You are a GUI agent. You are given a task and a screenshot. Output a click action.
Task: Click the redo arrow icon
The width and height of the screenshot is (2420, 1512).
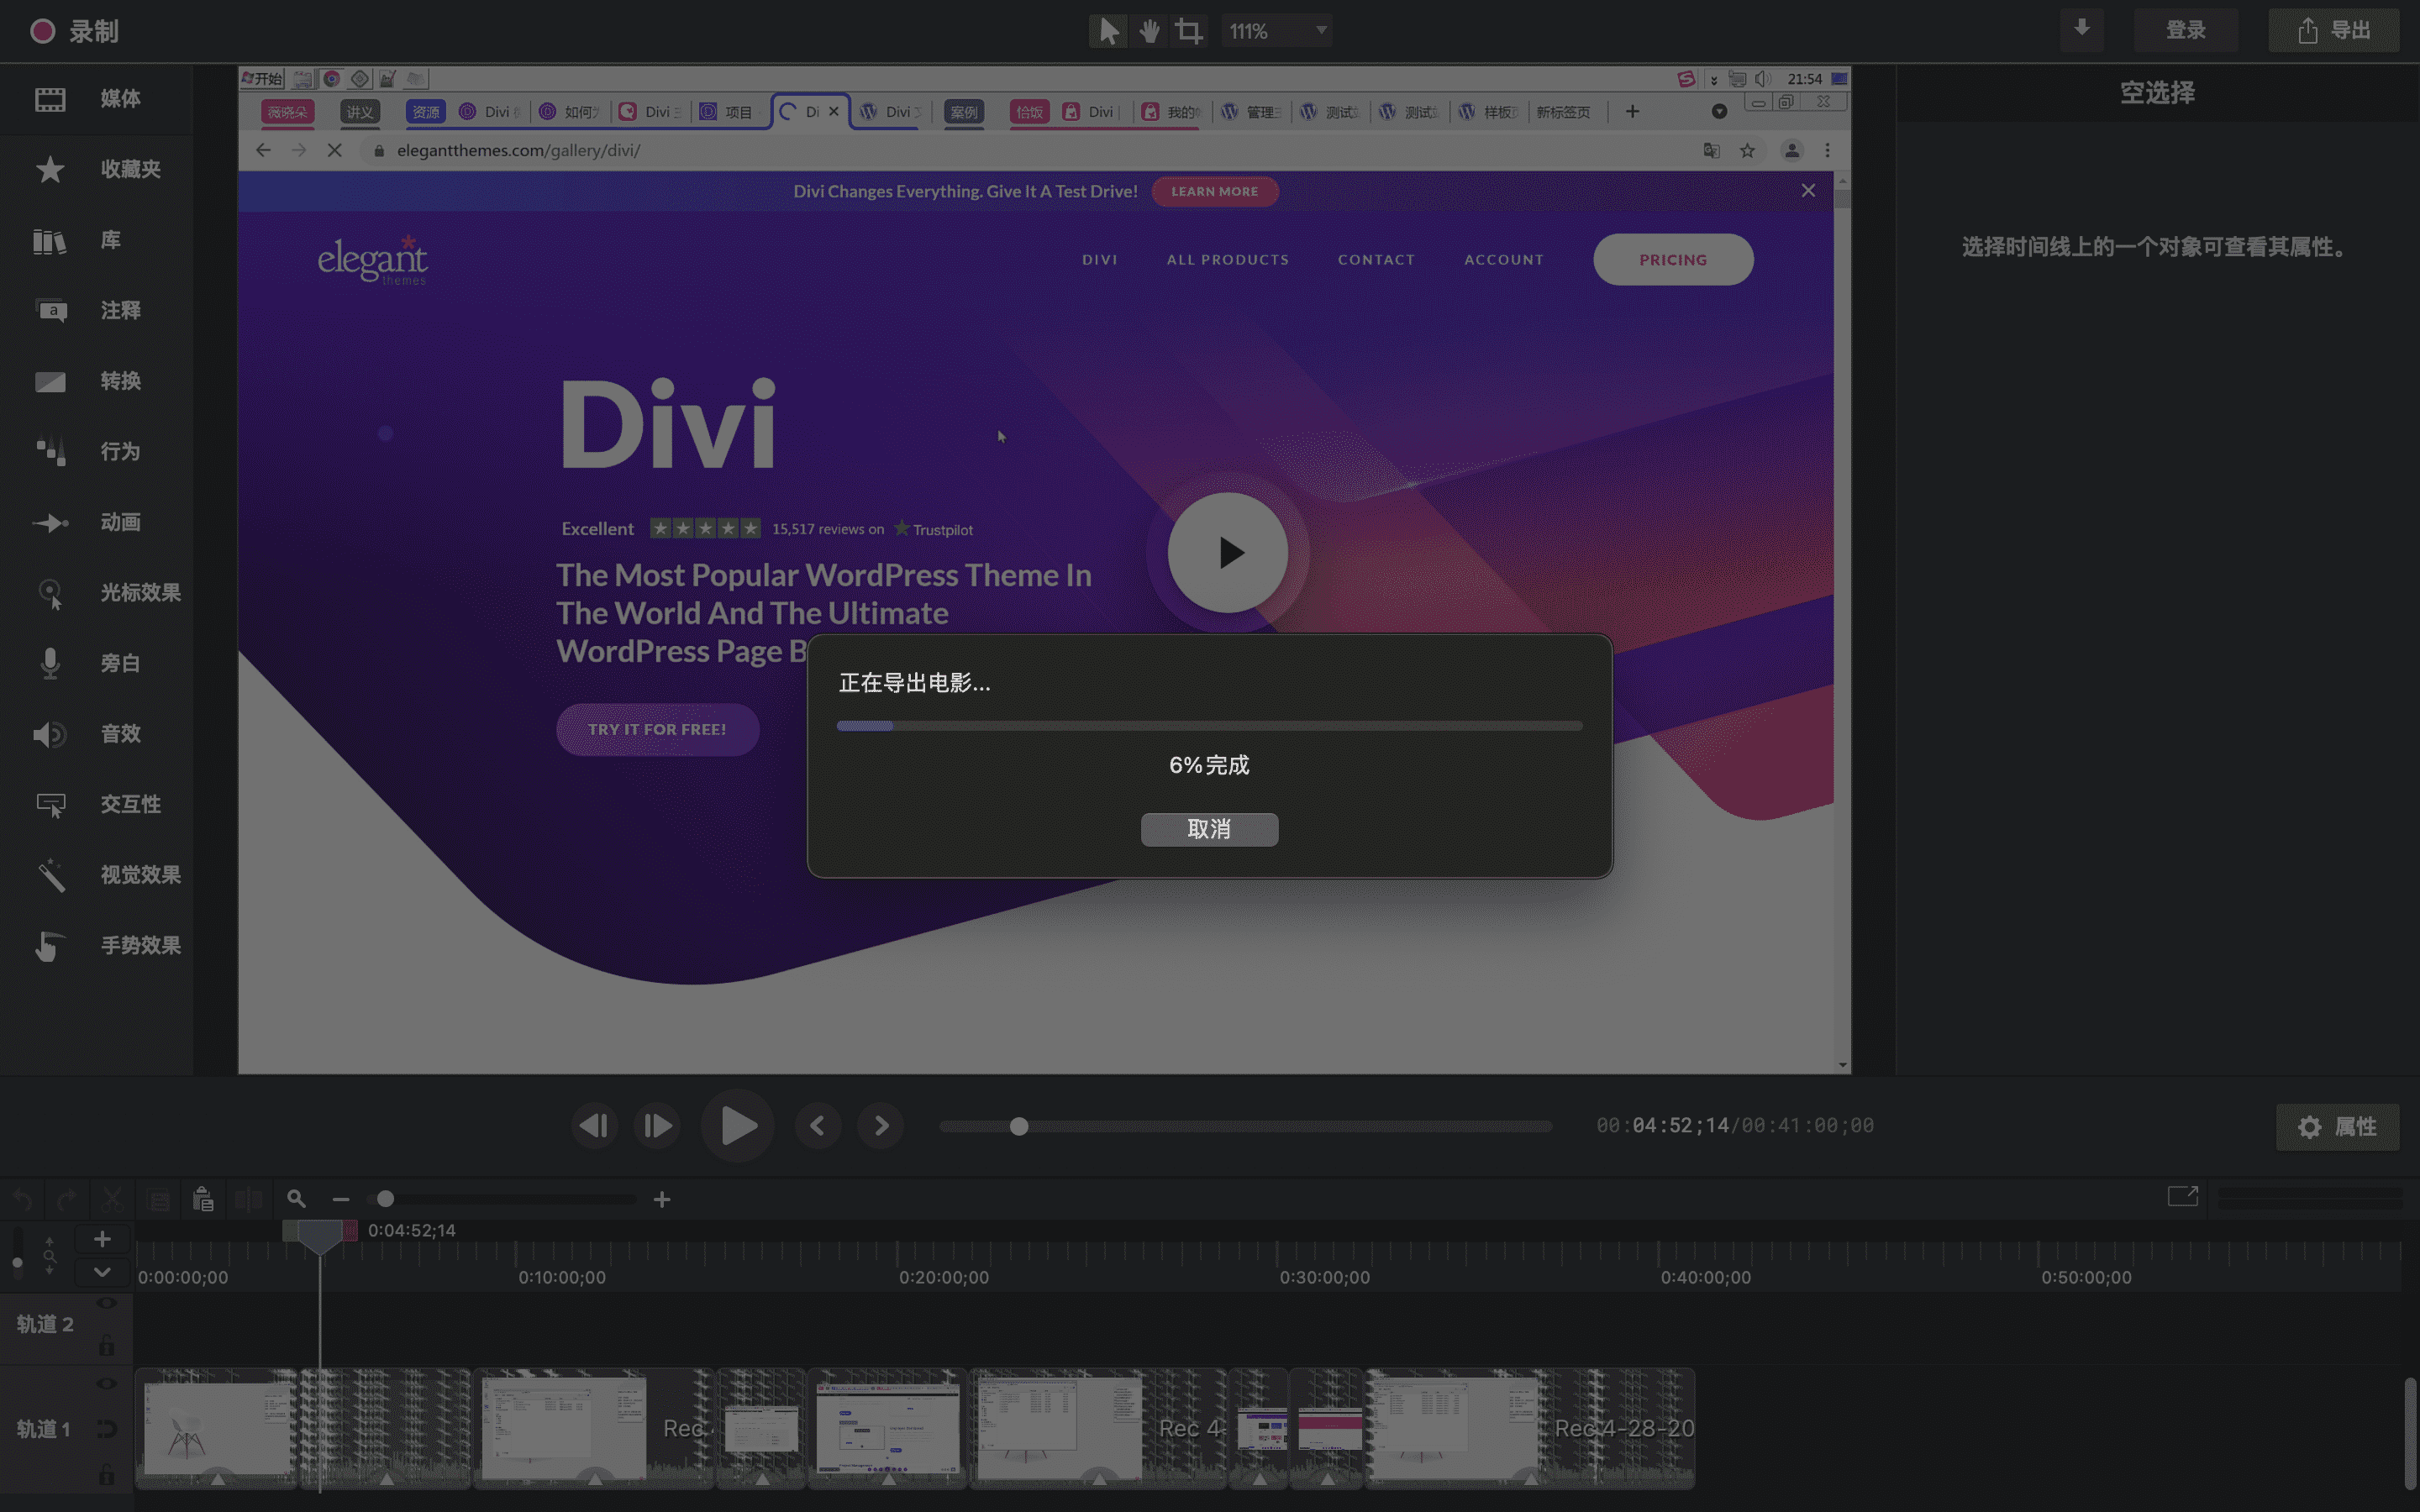coord(67,1199)
